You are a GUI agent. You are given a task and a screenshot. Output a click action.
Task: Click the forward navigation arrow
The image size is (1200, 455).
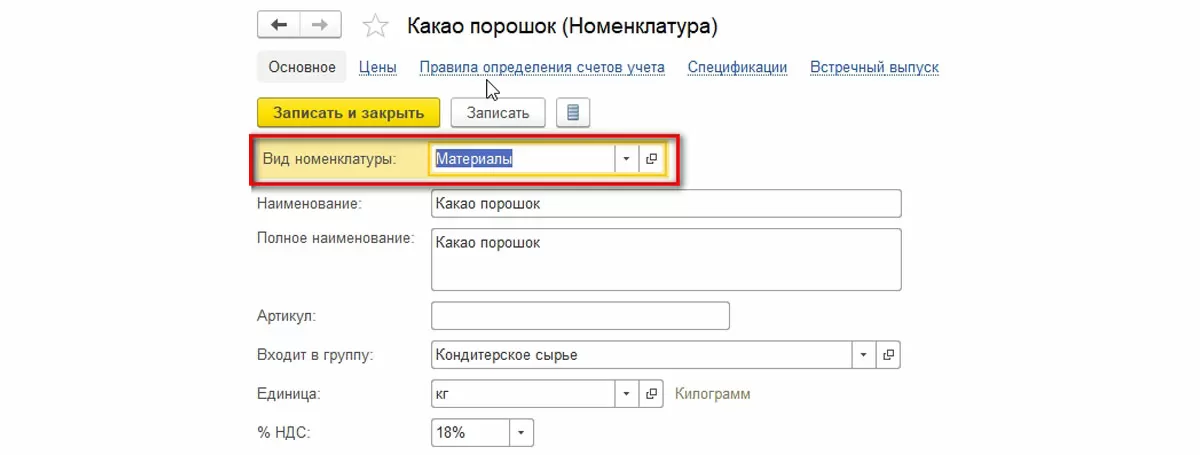point(320,25)
